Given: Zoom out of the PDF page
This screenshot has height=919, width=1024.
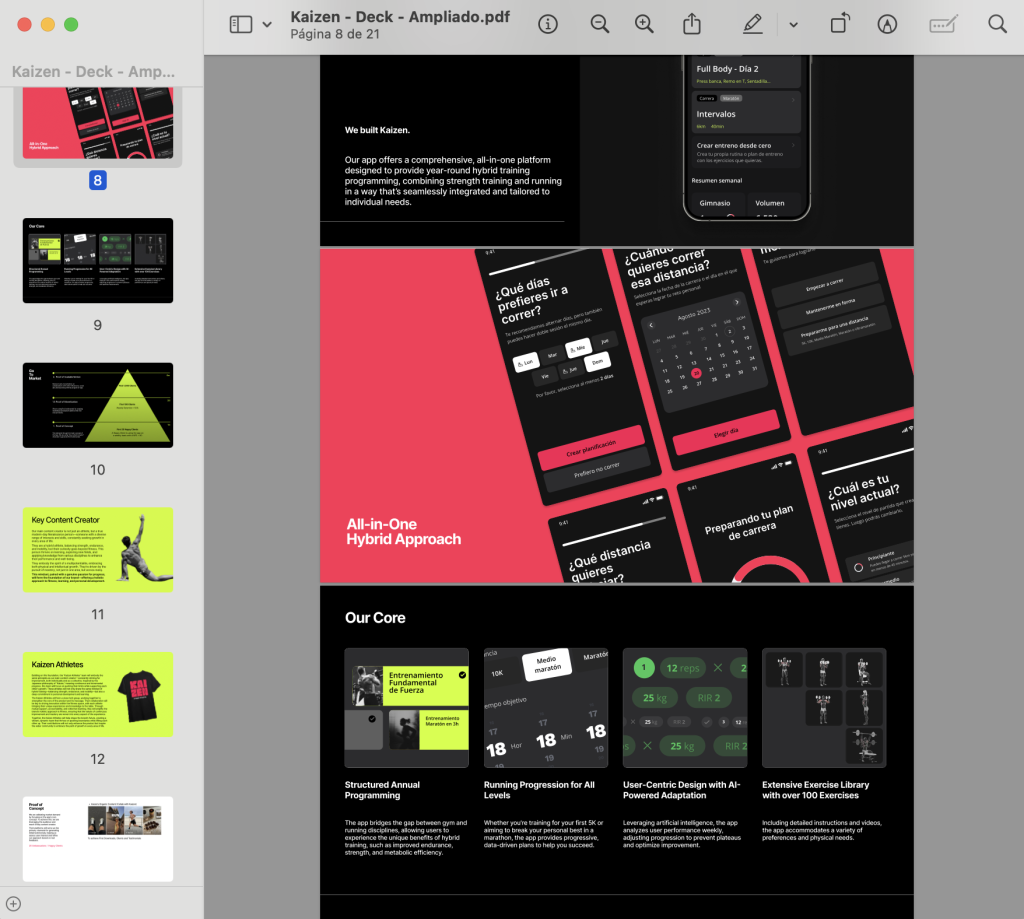Looking at the screenshot, I should (600, 24).
